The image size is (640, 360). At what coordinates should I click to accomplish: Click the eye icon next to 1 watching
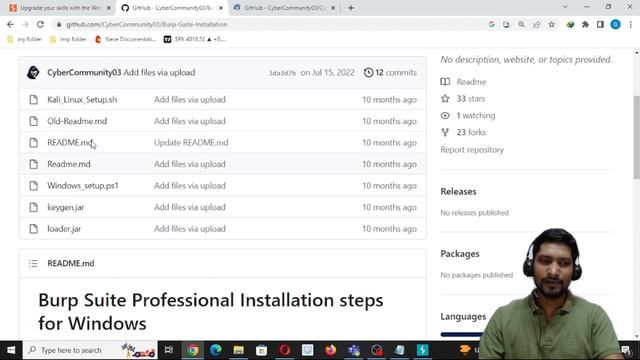tap(445, 116)
